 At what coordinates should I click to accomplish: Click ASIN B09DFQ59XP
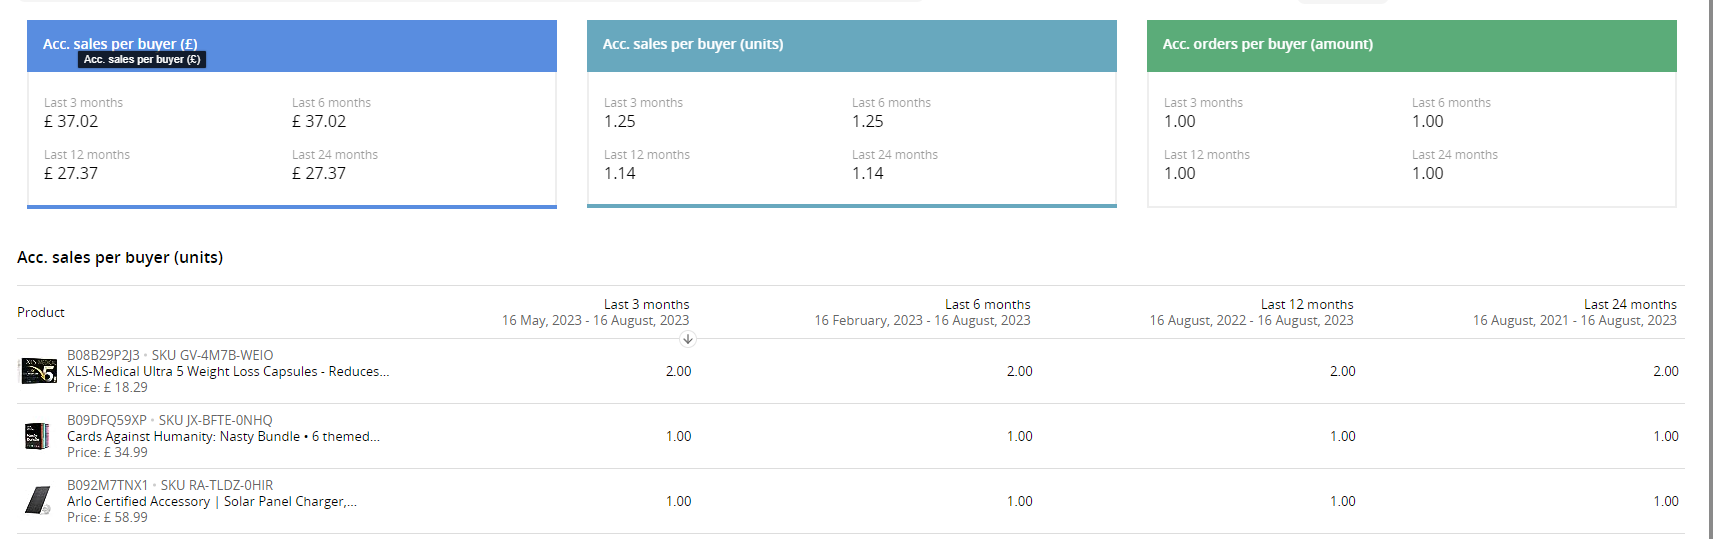[106, 420]
